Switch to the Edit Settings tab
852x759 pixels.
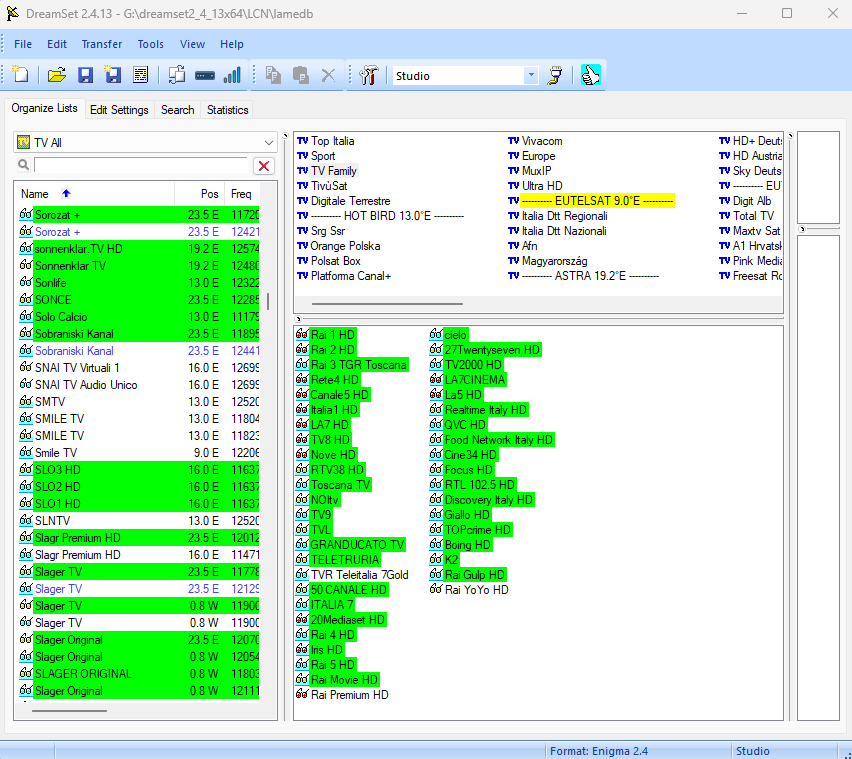tap(119, 110)
